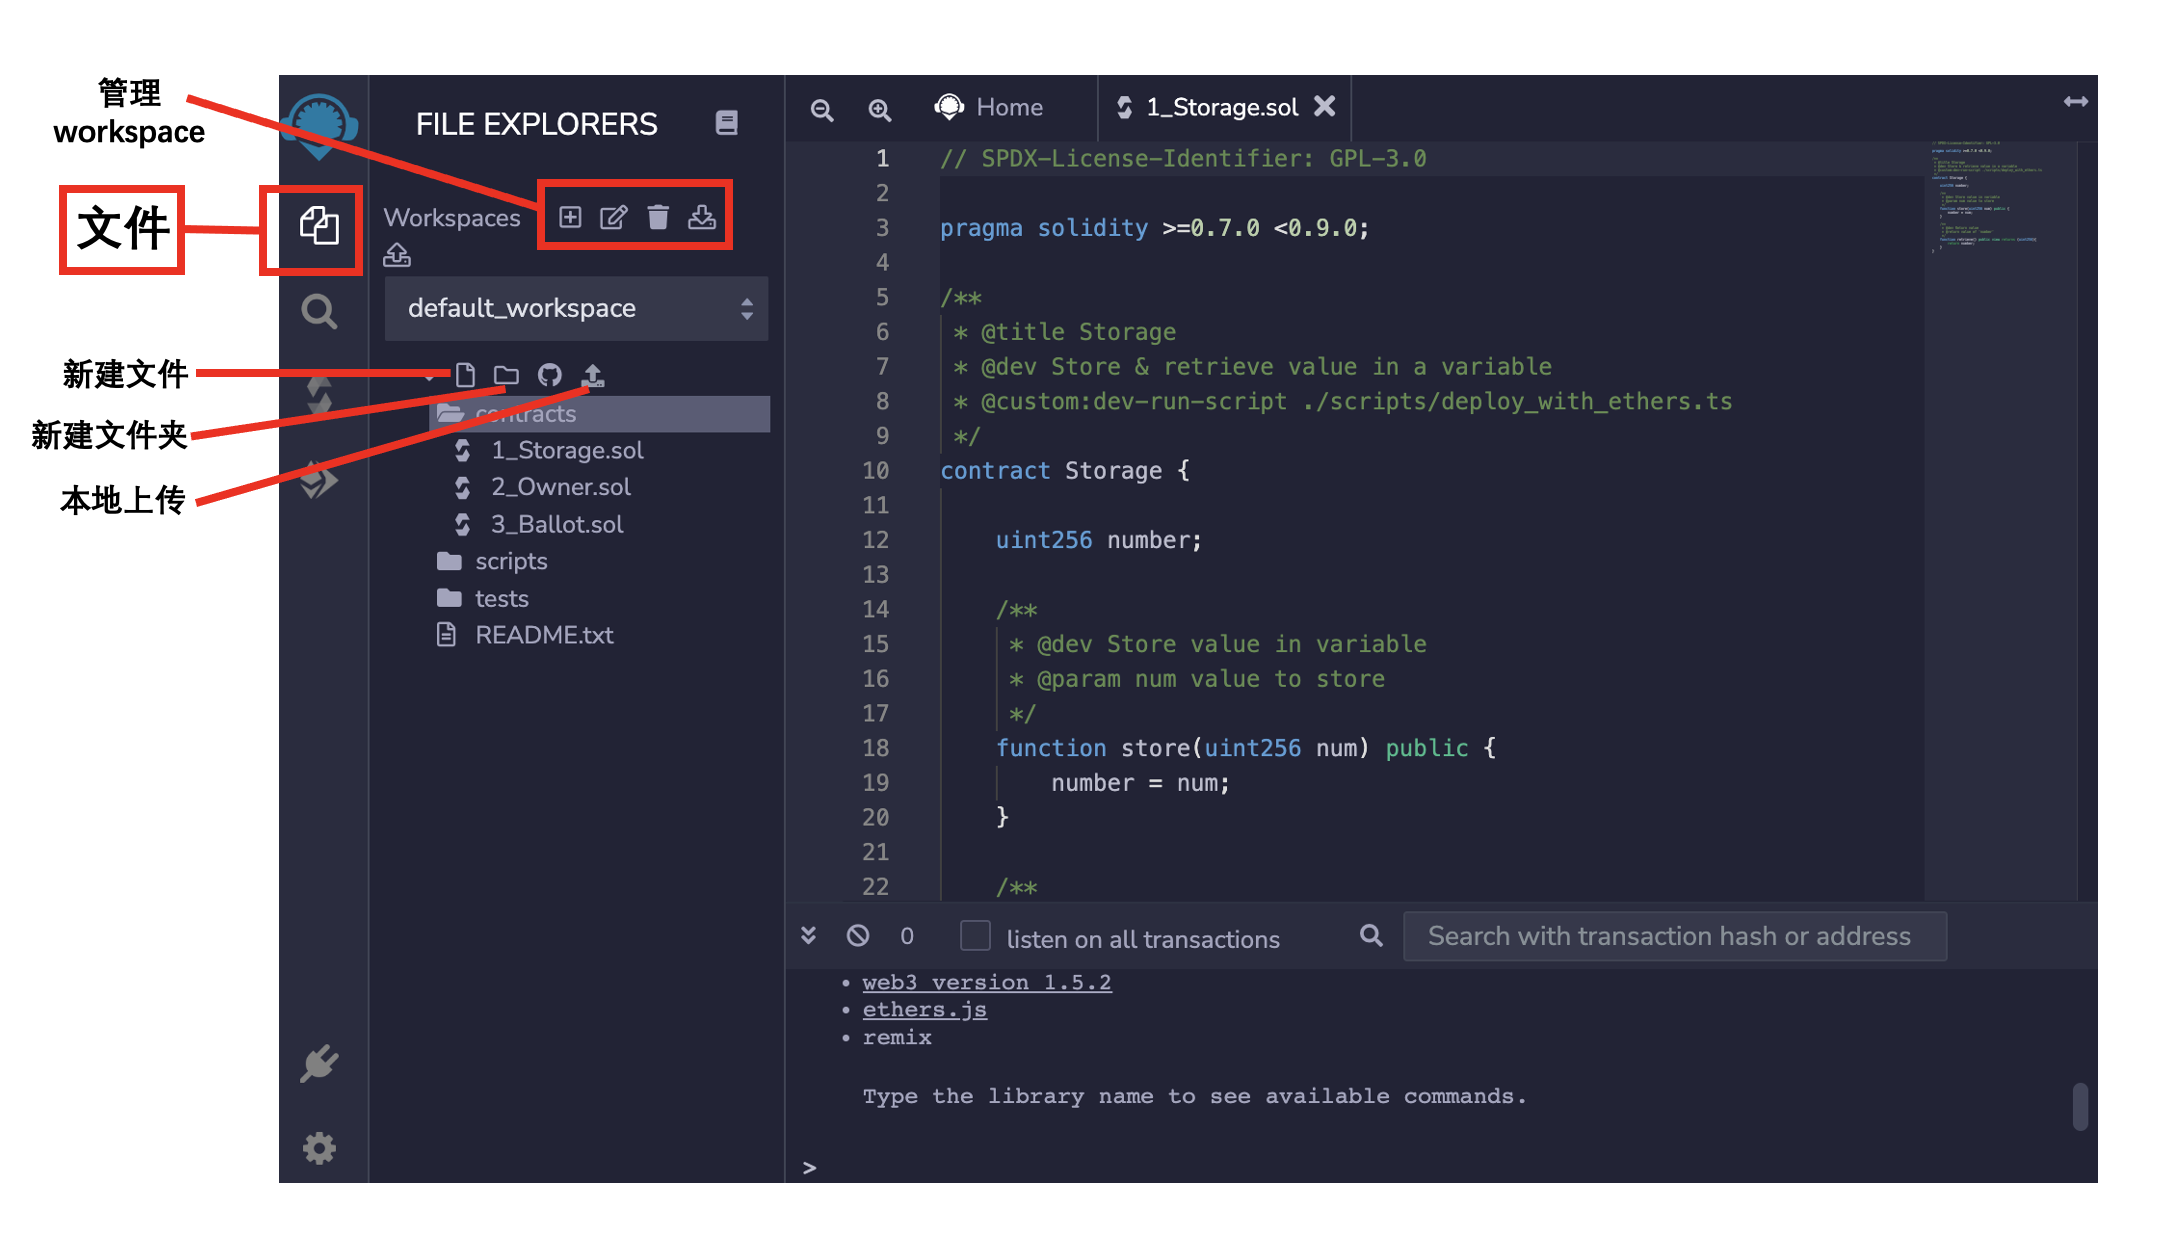Click the terminal vertical scrollbar
Viewport: 2174px width, 1256px height.
[x=2080, y=1106]
